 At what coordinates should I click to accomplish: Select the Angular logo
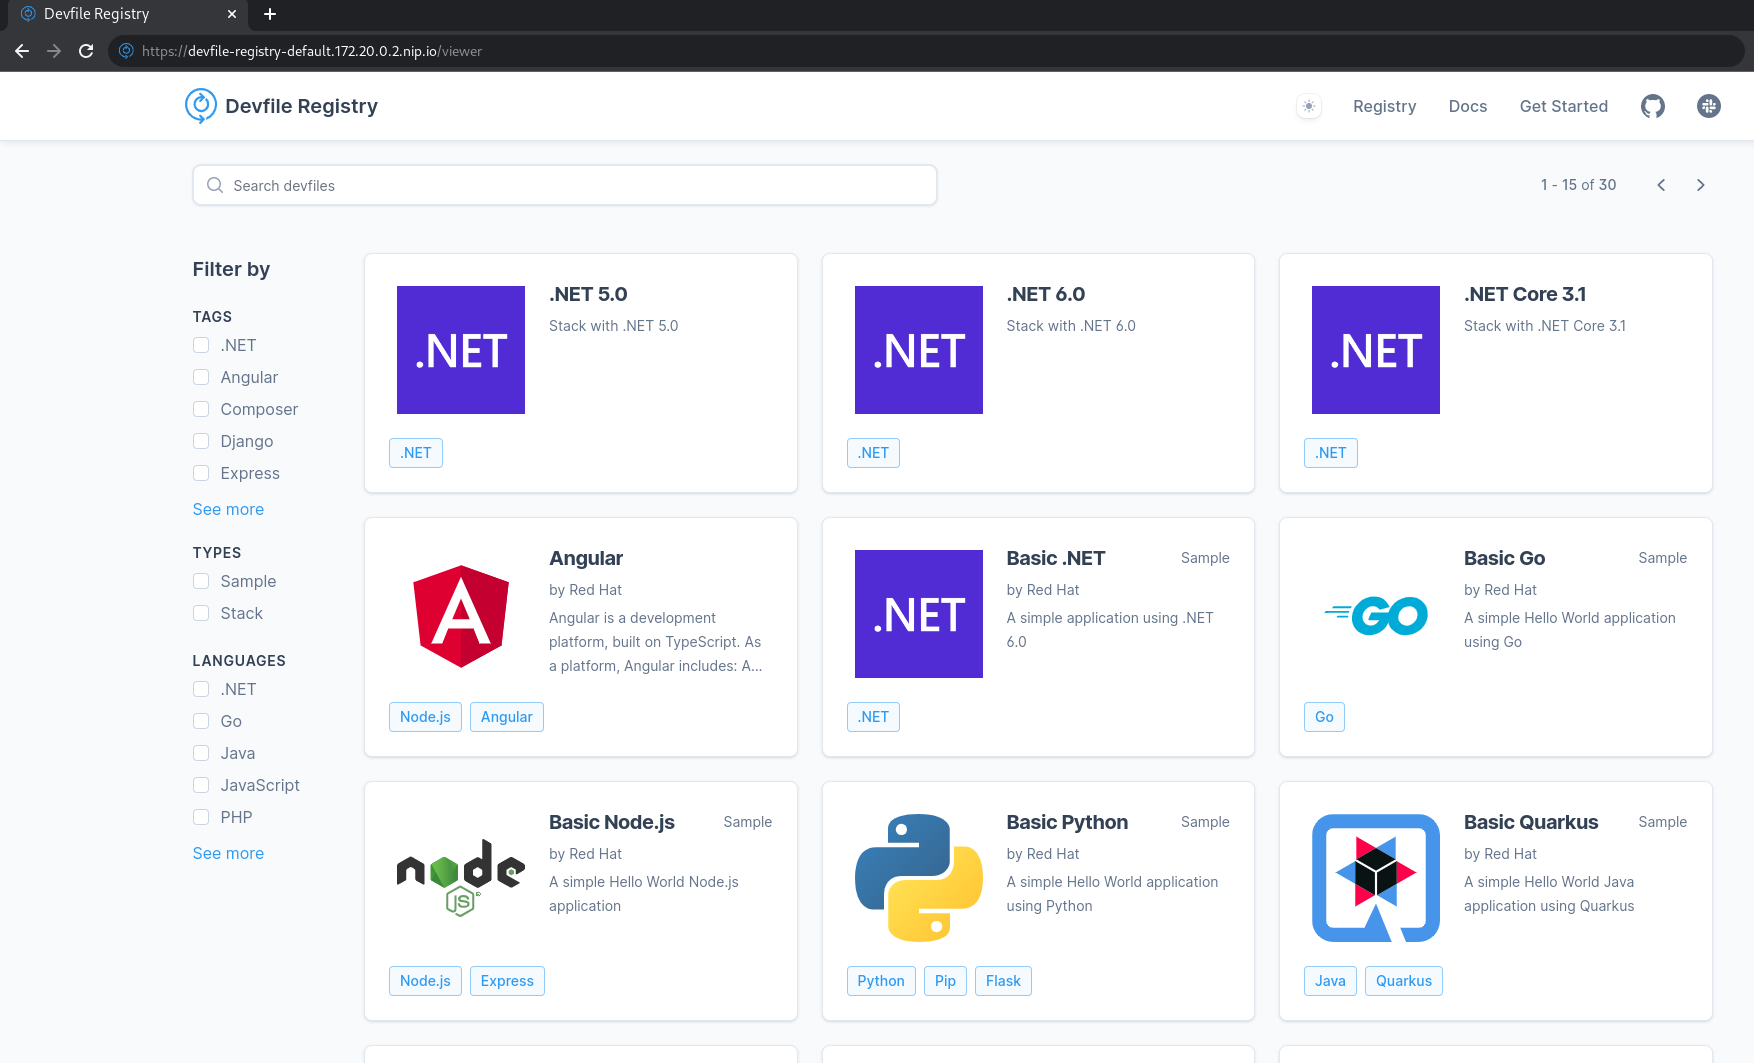[x=460, y=614]
